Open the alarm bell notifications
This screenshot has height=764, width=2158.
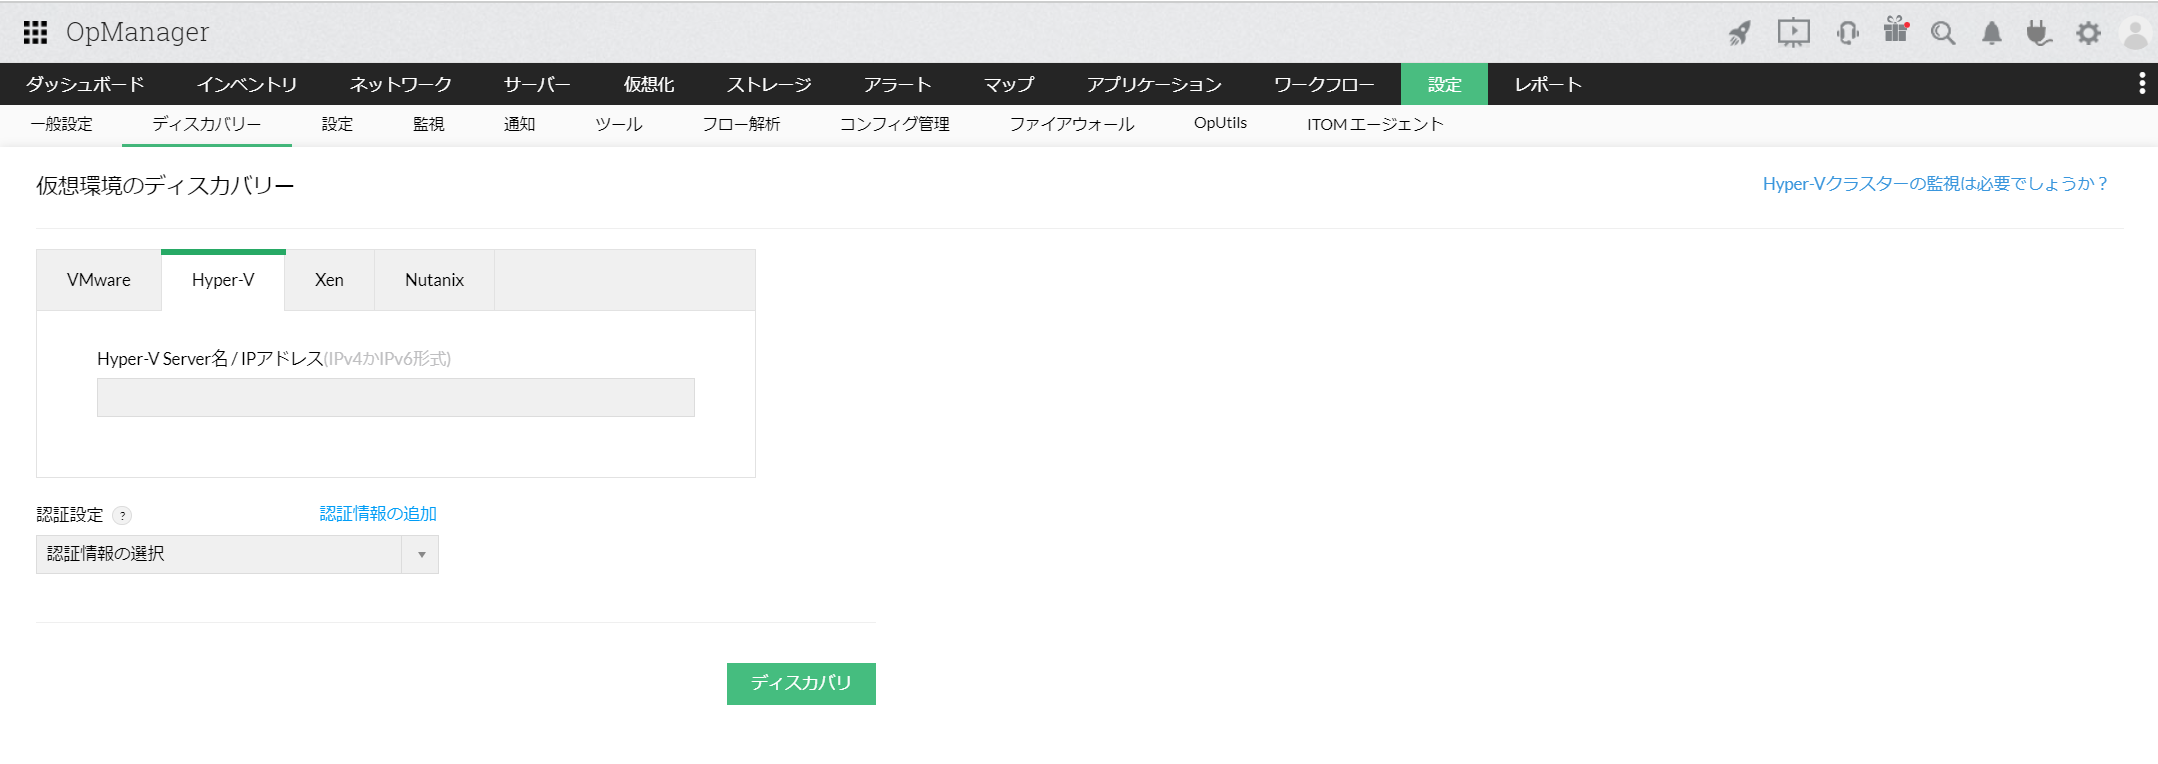pos(1992,33)
